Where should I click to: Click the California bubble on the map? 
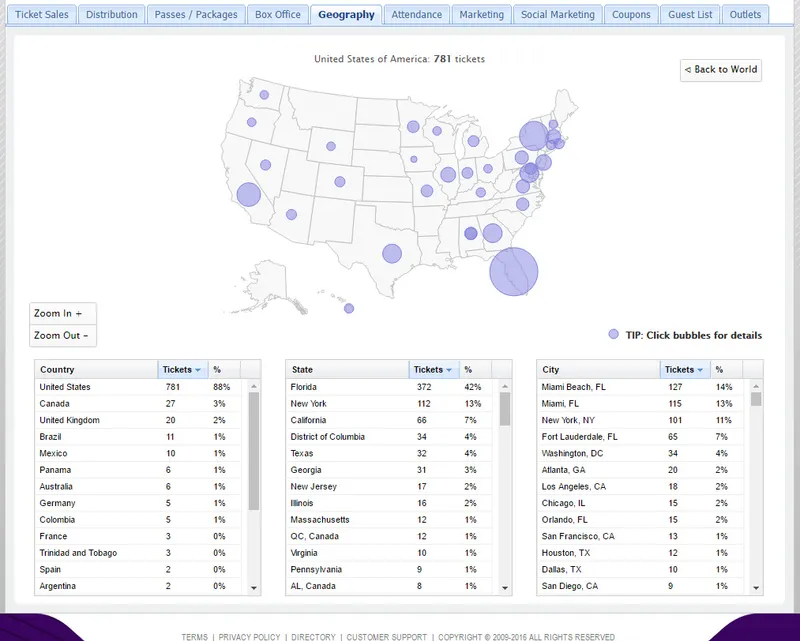pos(248,194)
